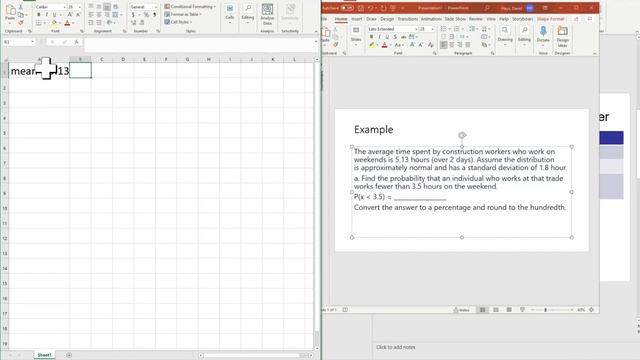The image size is (640, 360).
Task: Switch to Normal view in PowerPoint
Action: click(482, 310)
